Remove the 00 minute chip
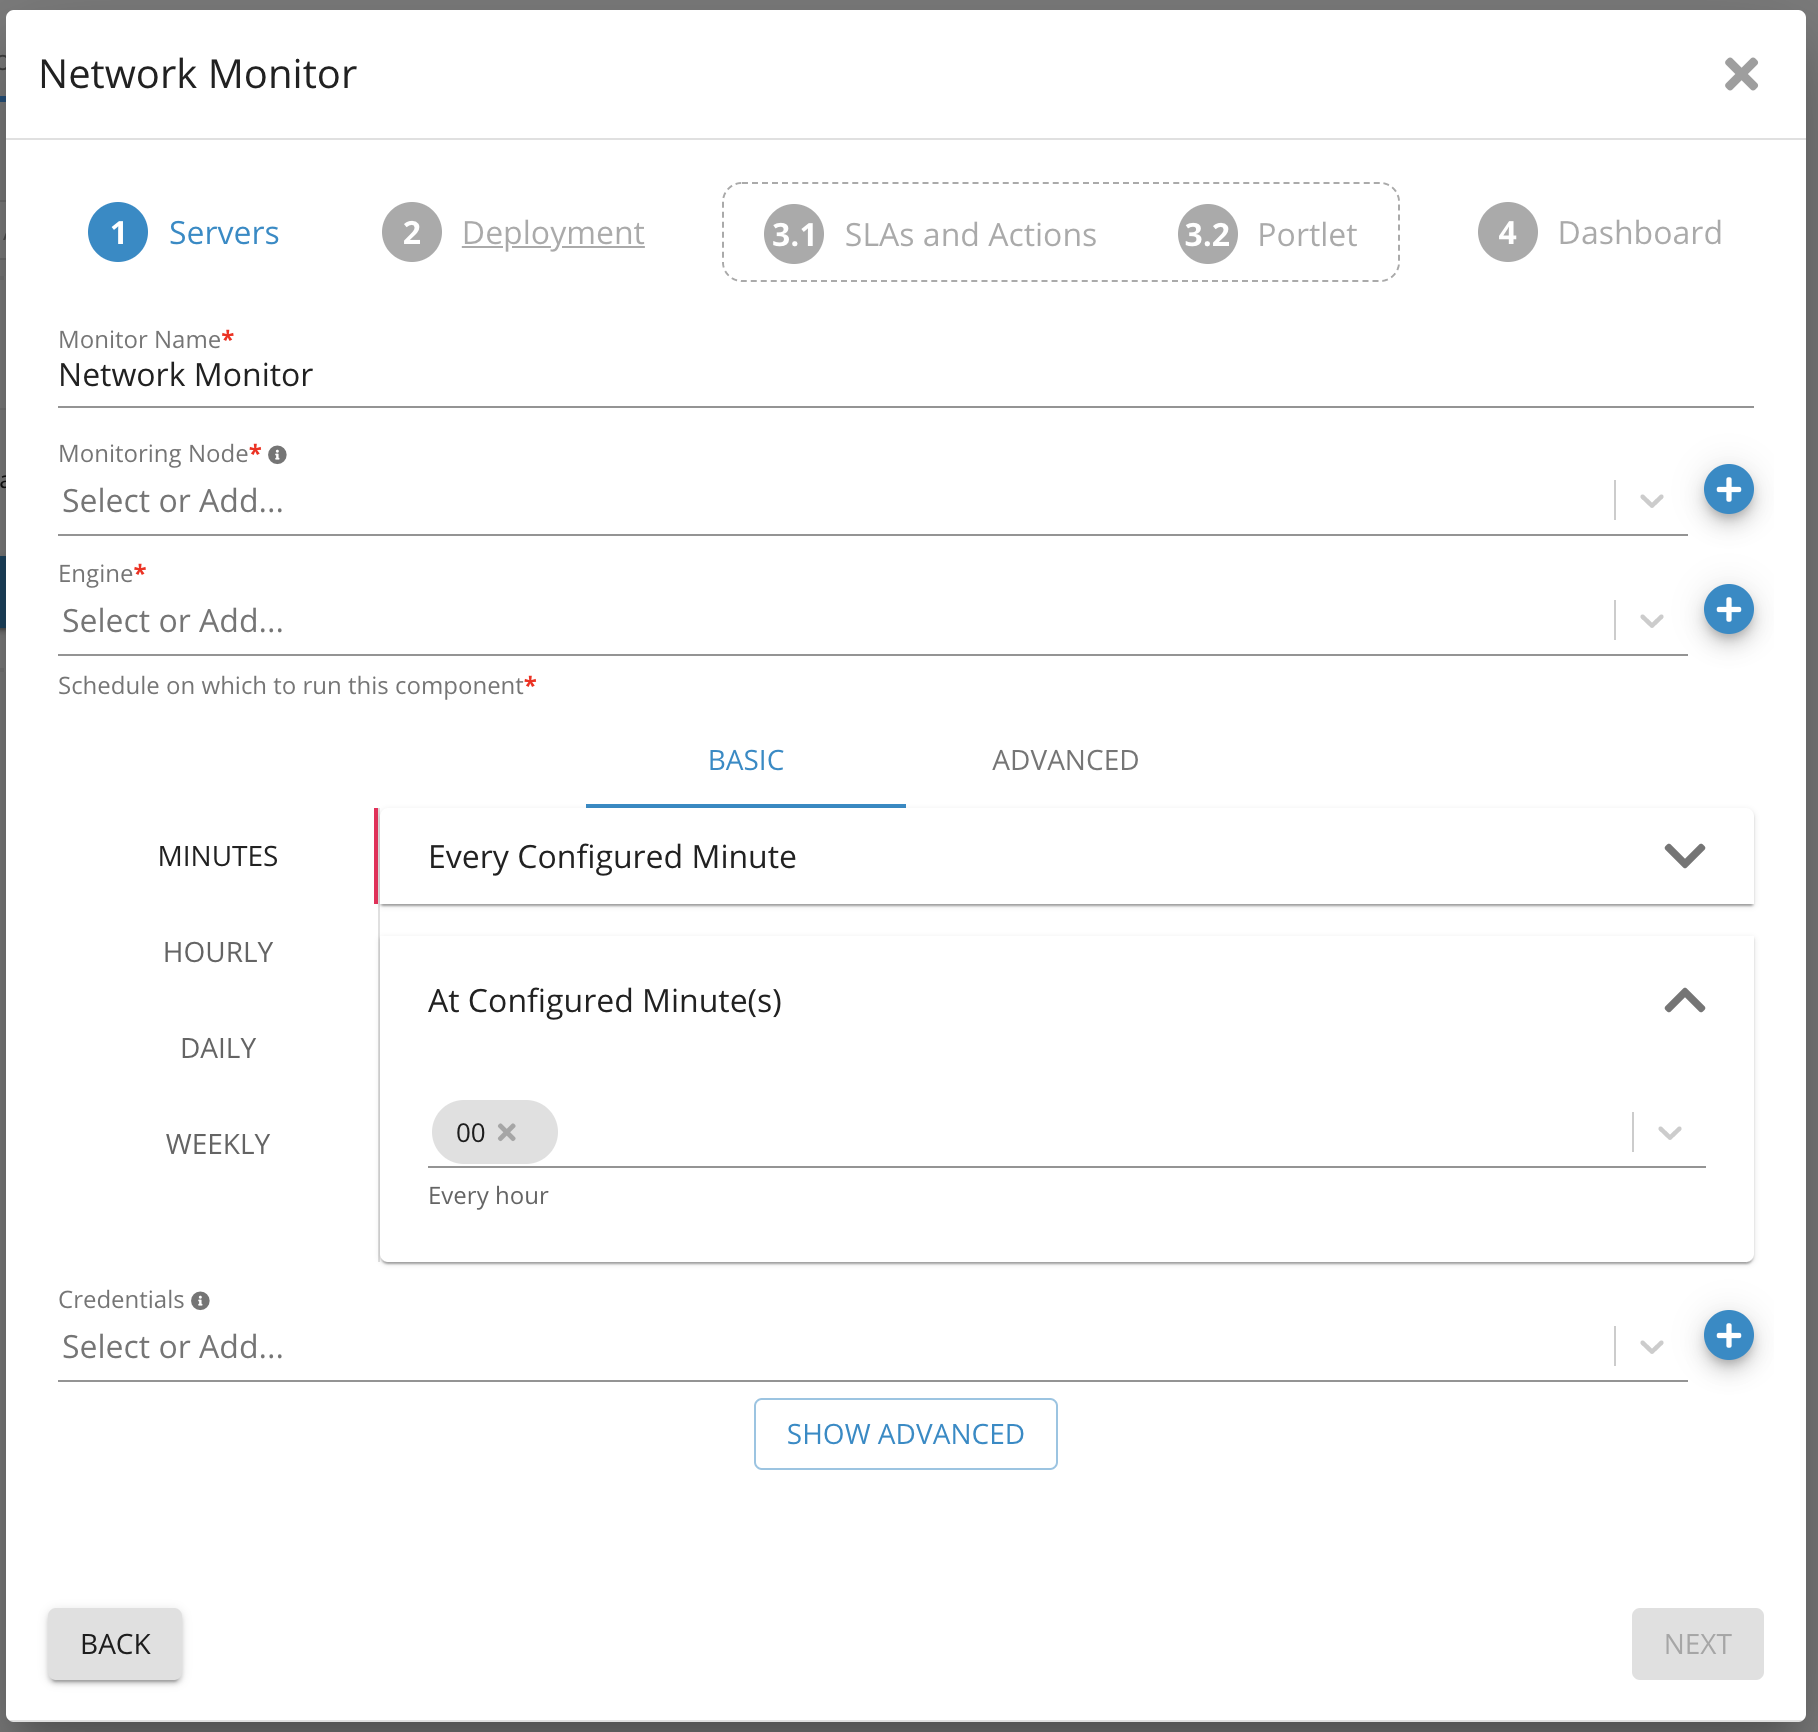The height and width of the screenshot is (1732, 1818). [x=507, y=1132]
